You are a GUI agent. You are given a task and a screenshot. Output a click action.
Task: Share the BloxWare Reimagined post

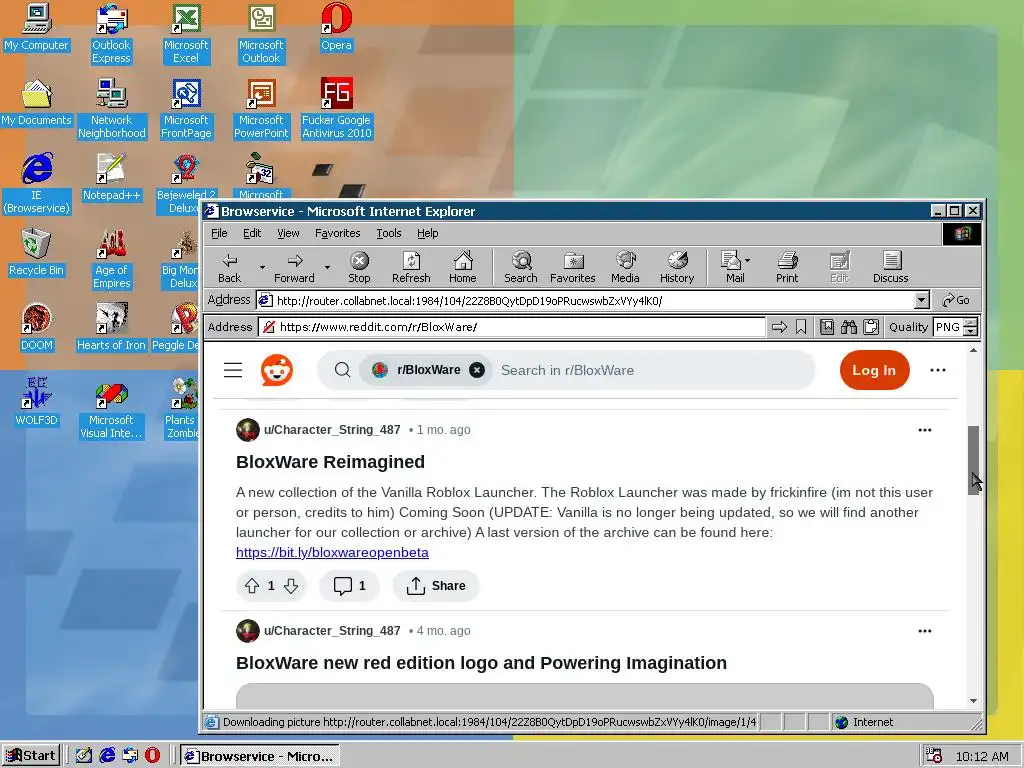point(436,586)
